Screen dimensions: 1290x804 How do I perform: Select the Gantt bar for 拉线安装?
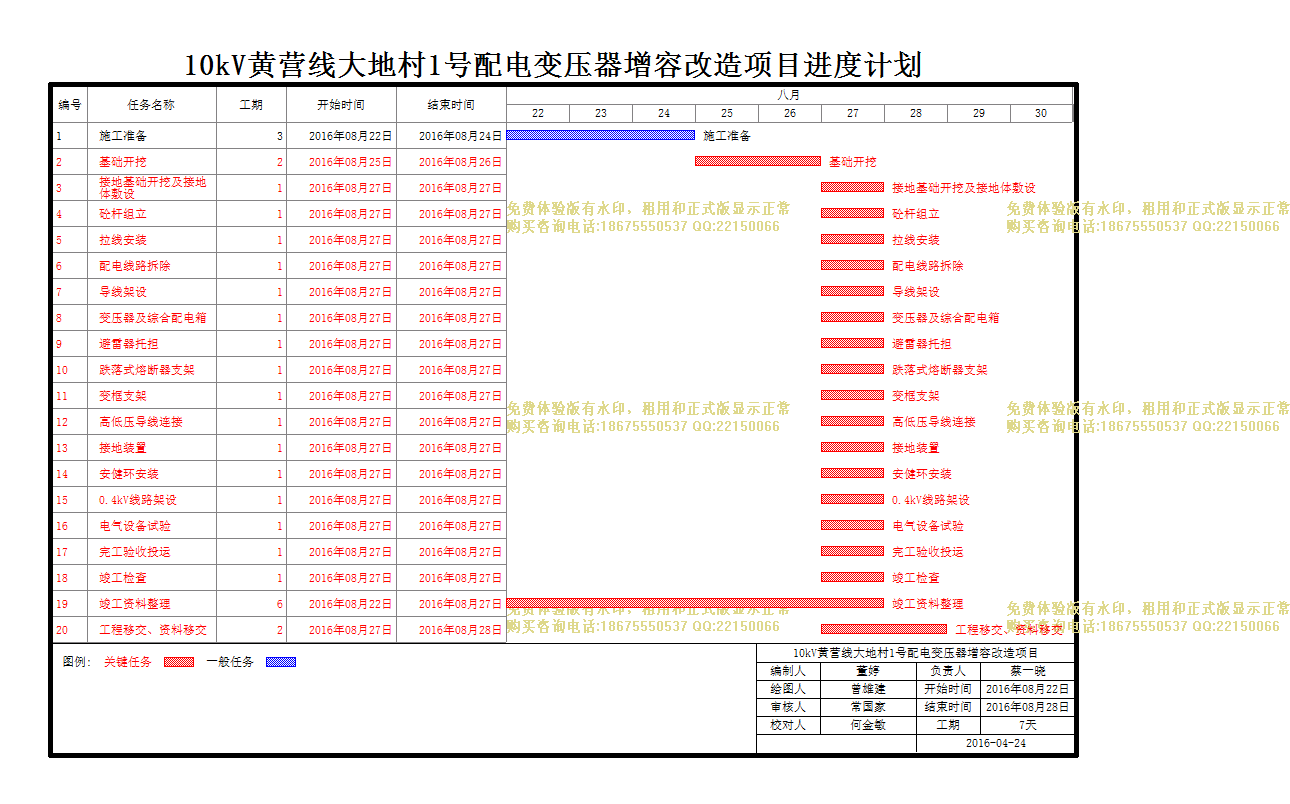852,239
